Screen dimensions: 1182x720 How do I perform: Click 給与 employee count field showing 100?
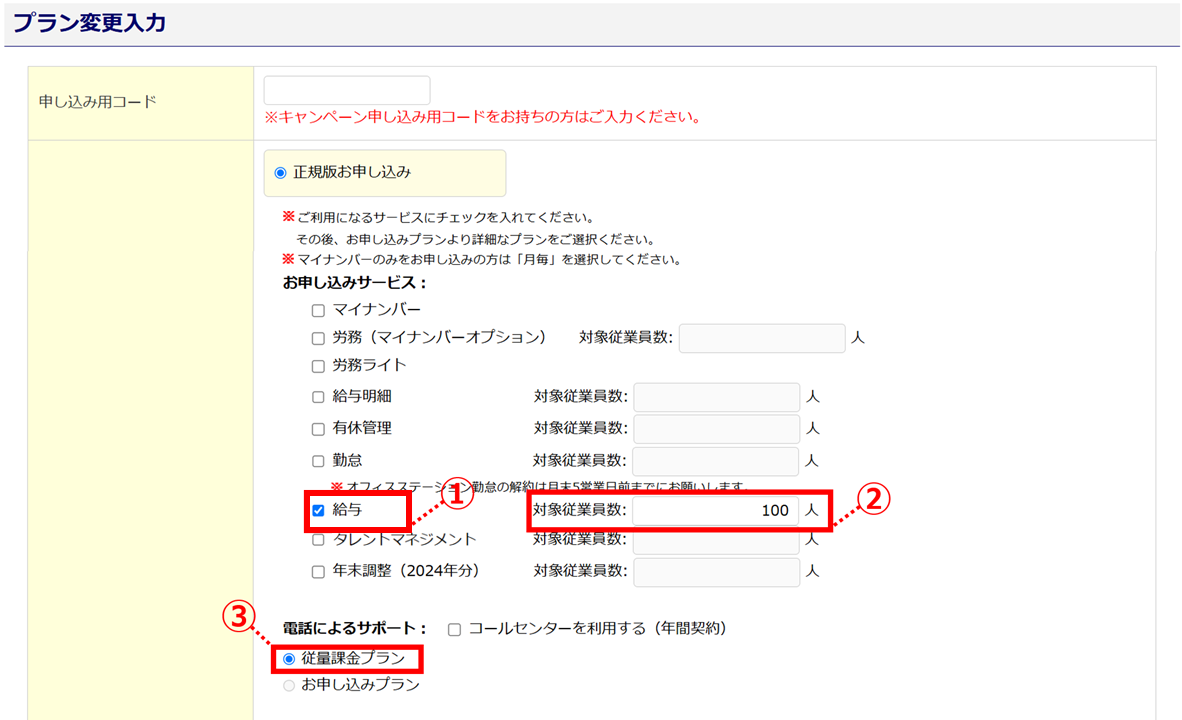point(715,510)
